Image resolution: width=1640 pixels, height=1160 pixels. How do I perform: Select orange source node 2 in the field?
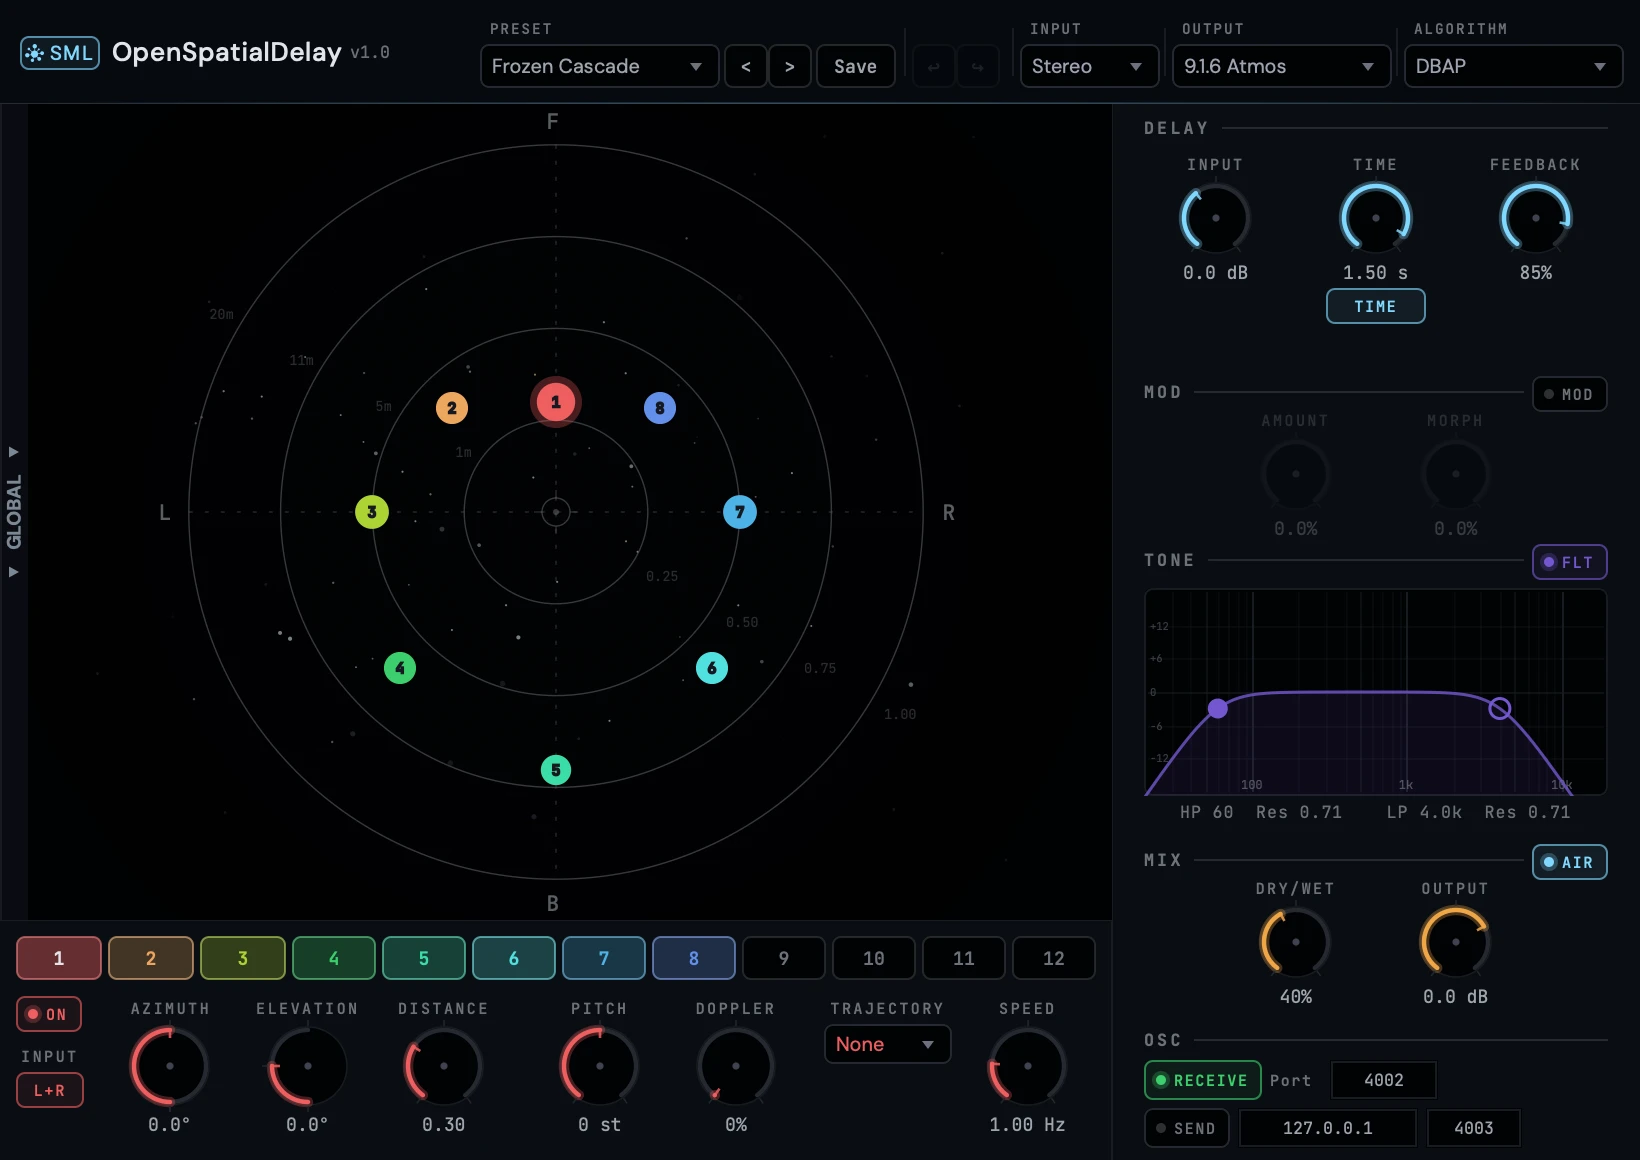click(x=452, y=408)
